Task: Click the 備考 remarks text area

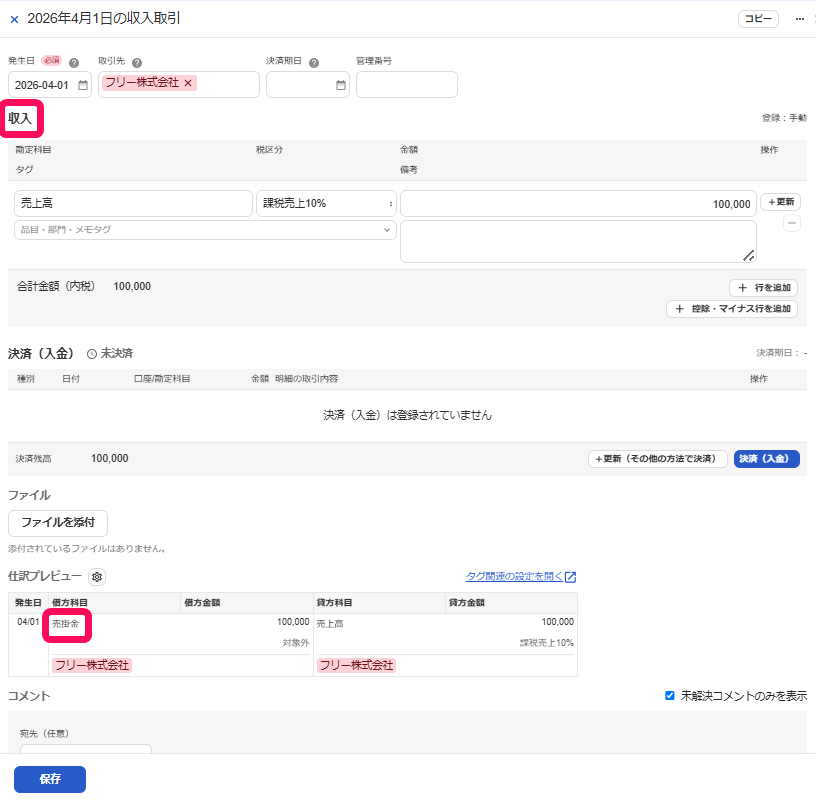Action: click(578, 241)
